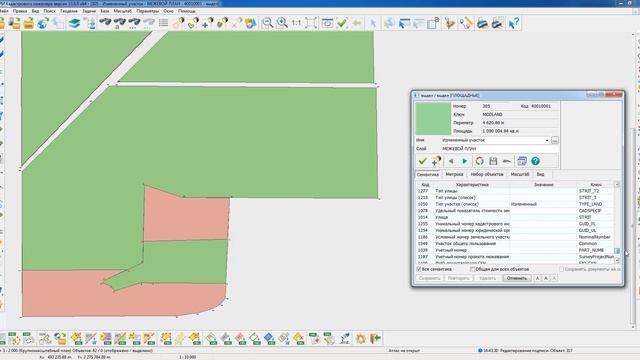Screen dimensions: 640x360
Task: Select row 1349 'Участок общего пользования'
Action: click(515, 244)
